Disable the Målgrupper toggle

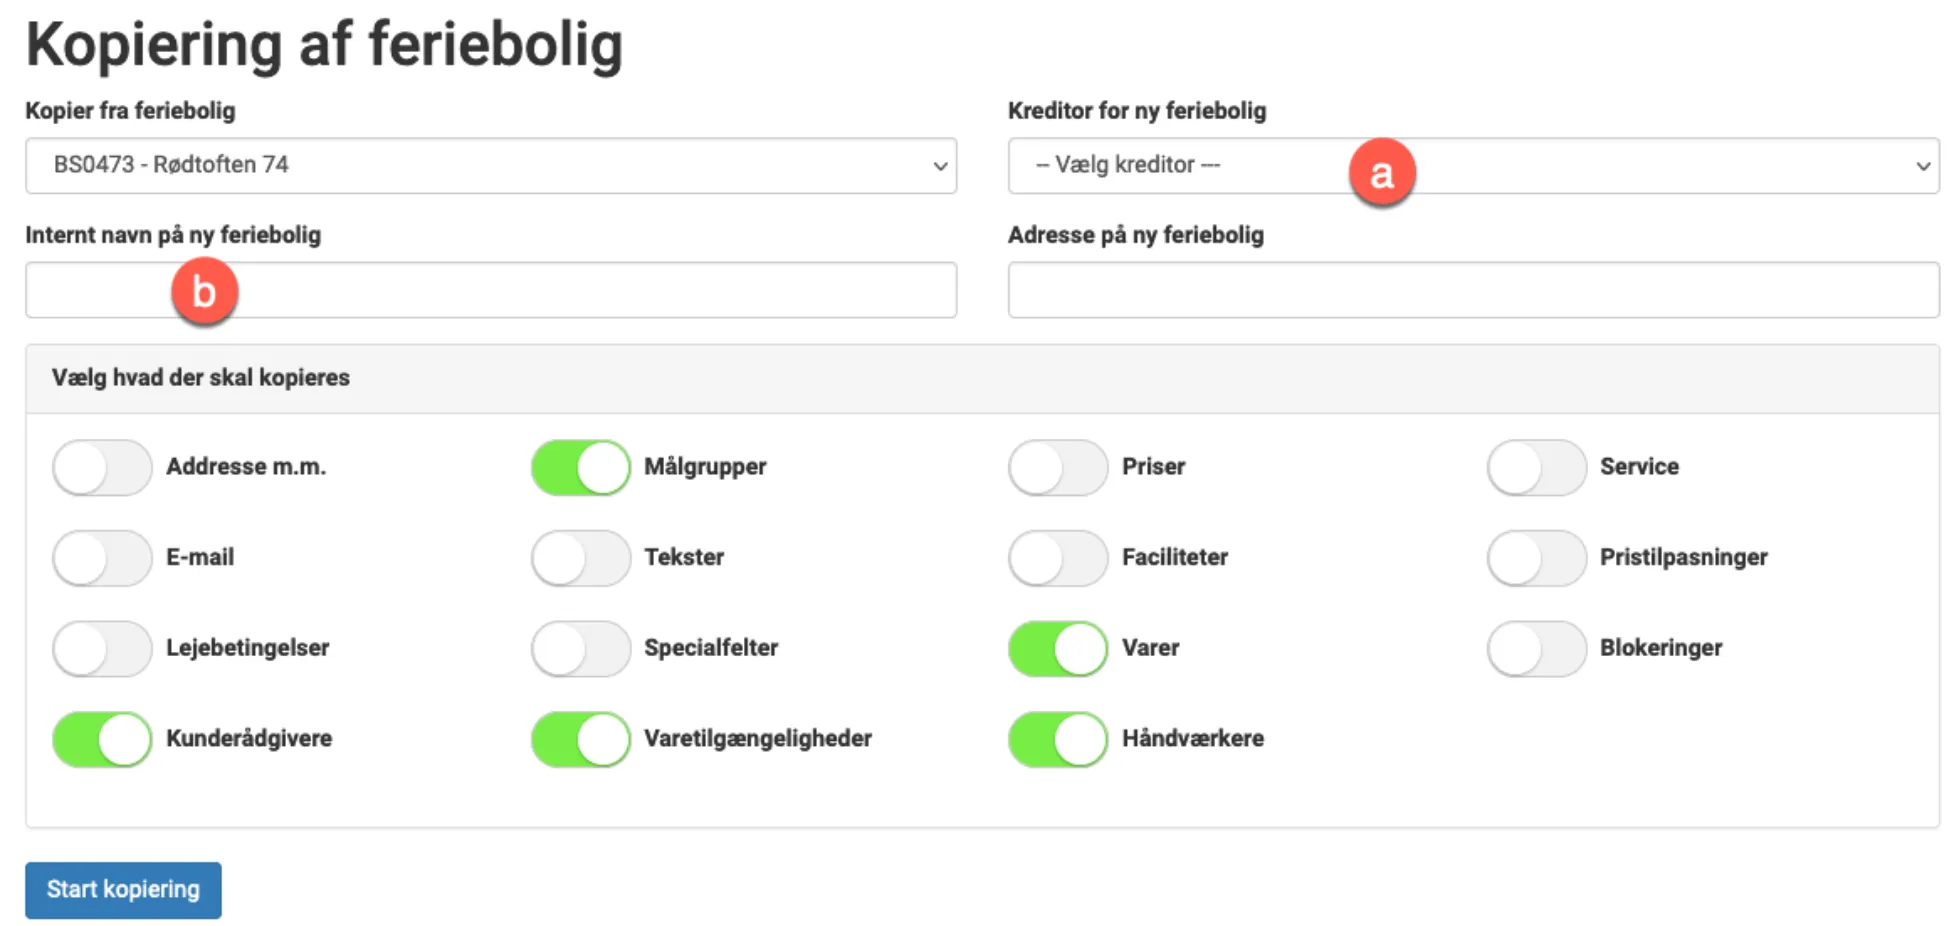tap(580, 467)
